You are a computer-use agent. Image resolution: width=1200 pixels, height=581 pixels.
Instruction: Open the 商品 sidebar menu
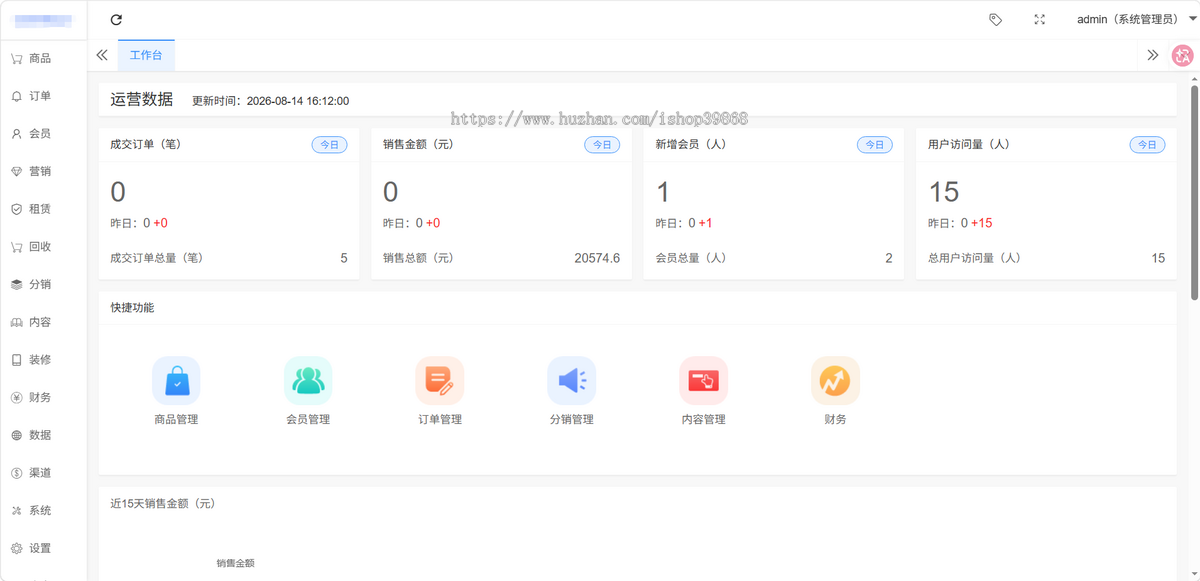click(x=43, y=58)
